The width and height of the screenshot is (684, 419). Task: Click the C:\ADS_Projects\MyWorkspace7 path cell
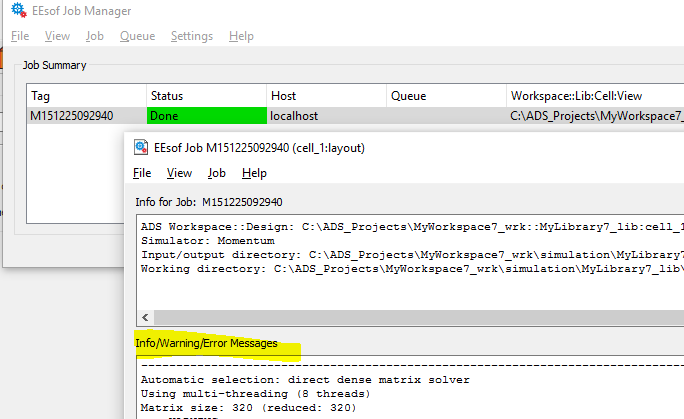(x=595, y=116)
